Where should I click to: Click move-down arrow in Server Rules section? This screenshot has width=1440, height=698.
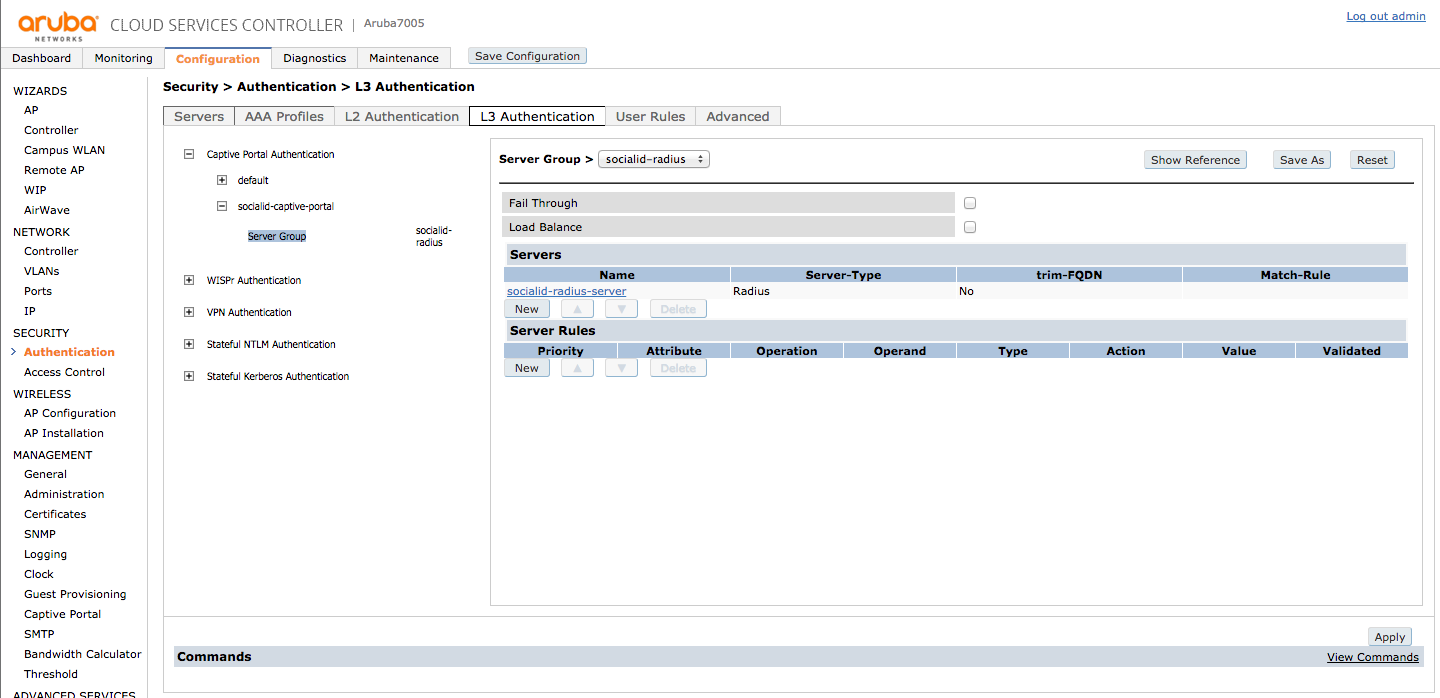click(x=621, y=368)
